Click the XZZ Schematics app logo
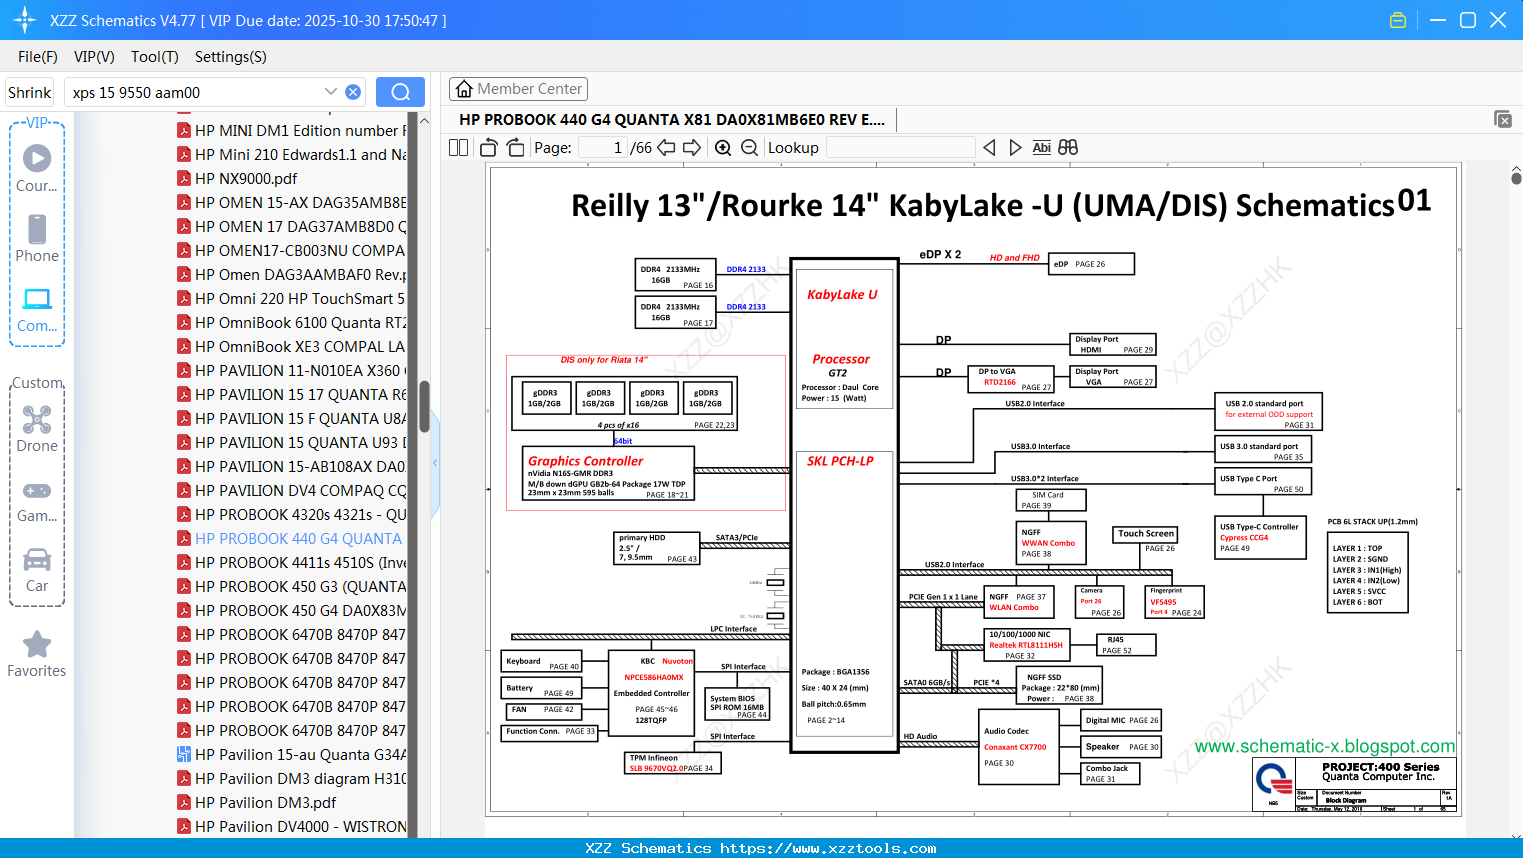The image size is (1523, 858). click(x=24, y=20)
